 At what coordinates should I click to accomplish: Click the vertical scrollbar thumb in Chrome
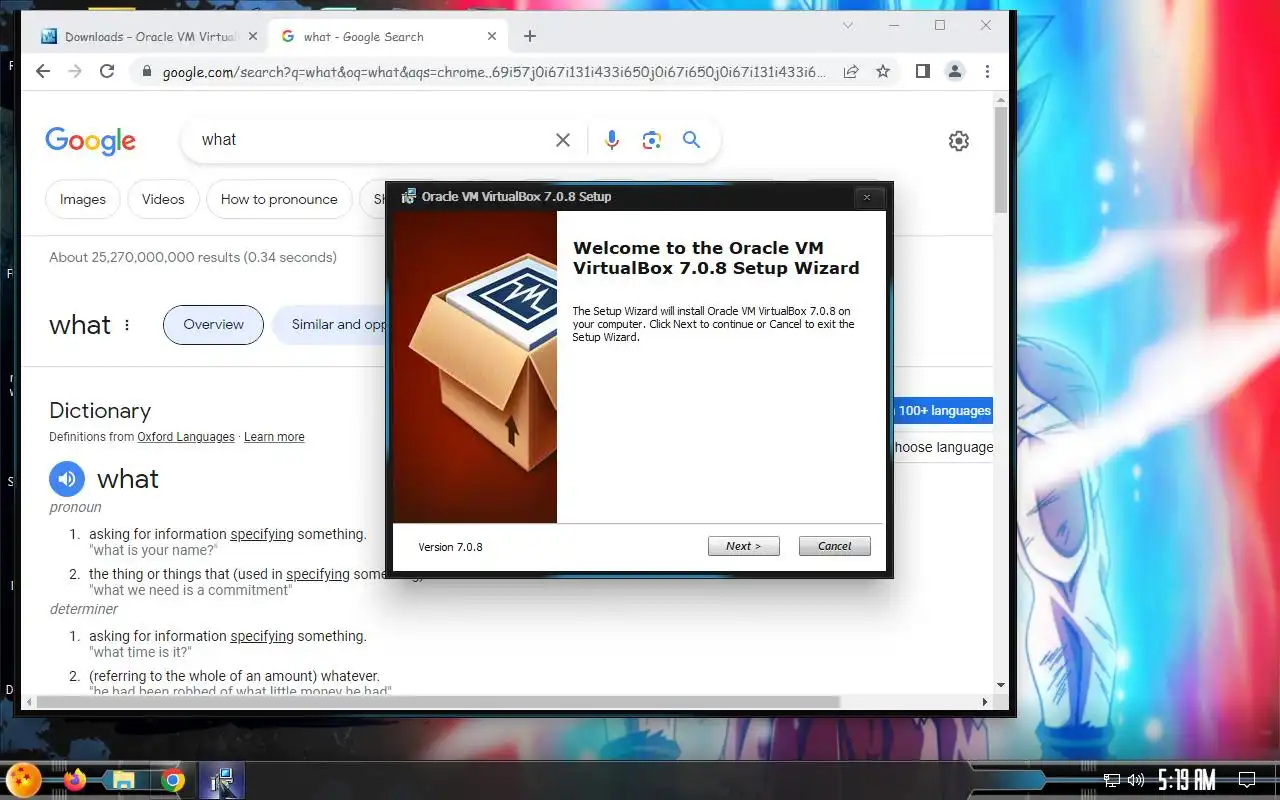tap(1001, 160)
